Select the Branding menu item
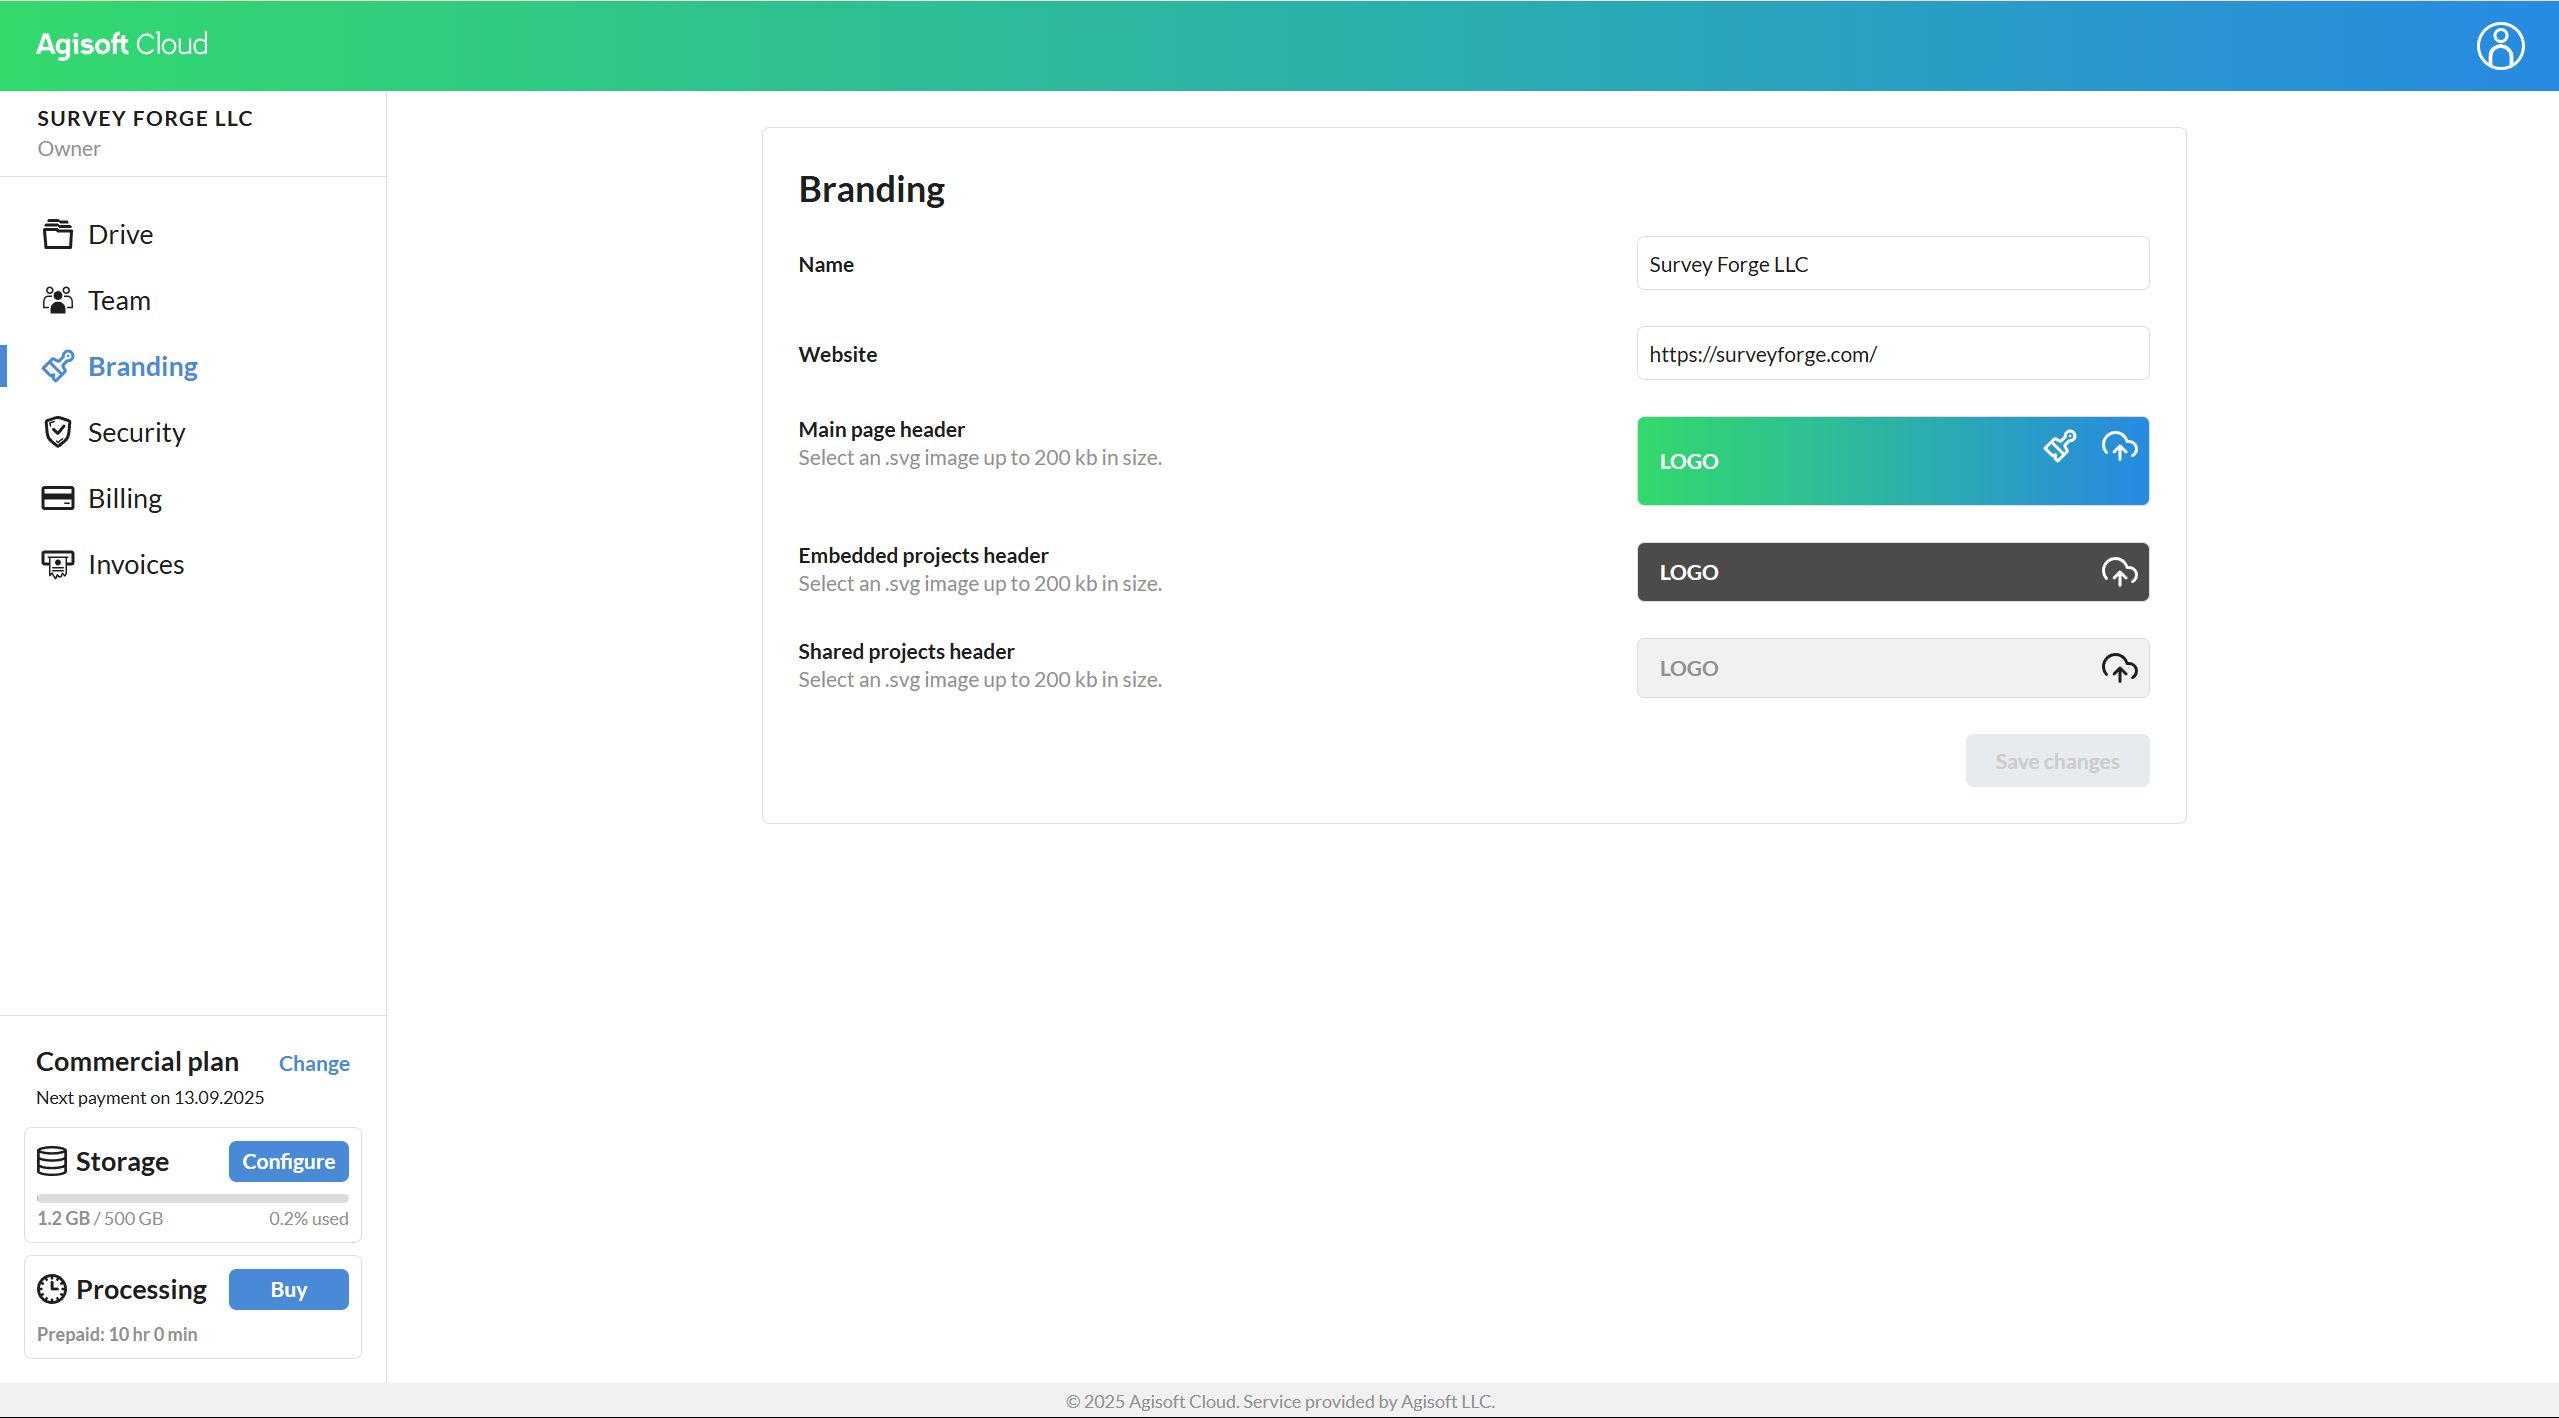The height and width of the screenshot is (1418, 2559). pos(142,366)
